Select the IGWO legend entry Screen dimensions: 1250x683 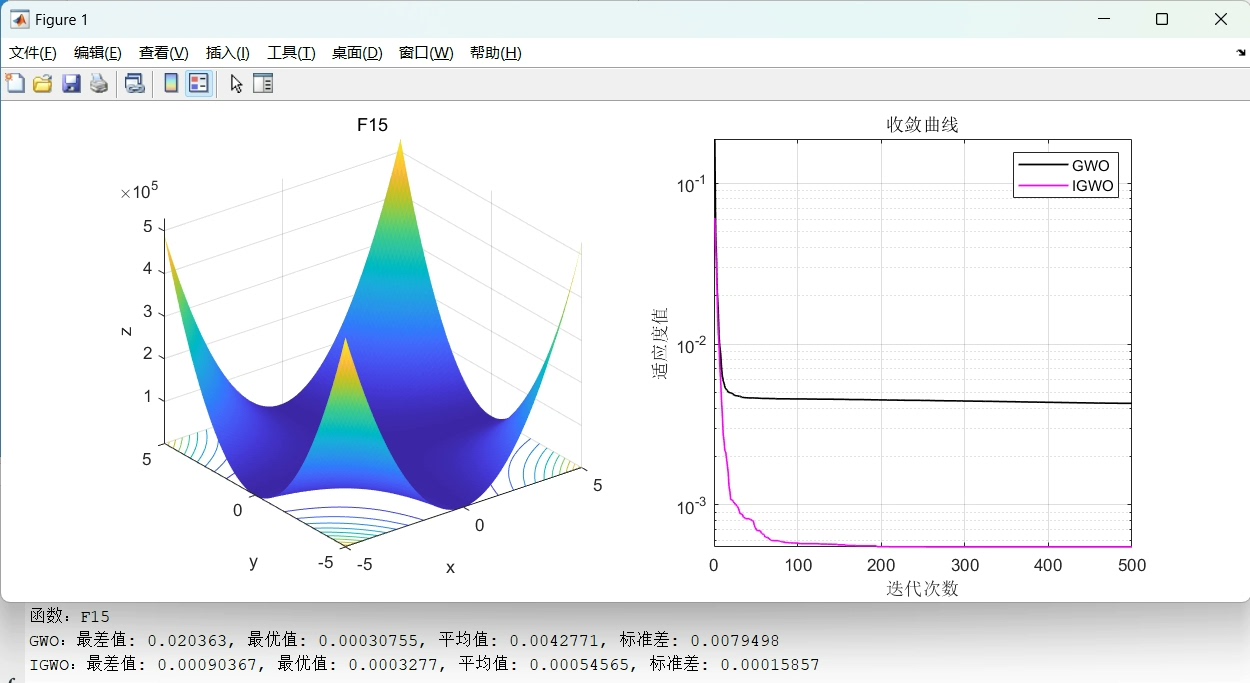tap(1092, 186)
